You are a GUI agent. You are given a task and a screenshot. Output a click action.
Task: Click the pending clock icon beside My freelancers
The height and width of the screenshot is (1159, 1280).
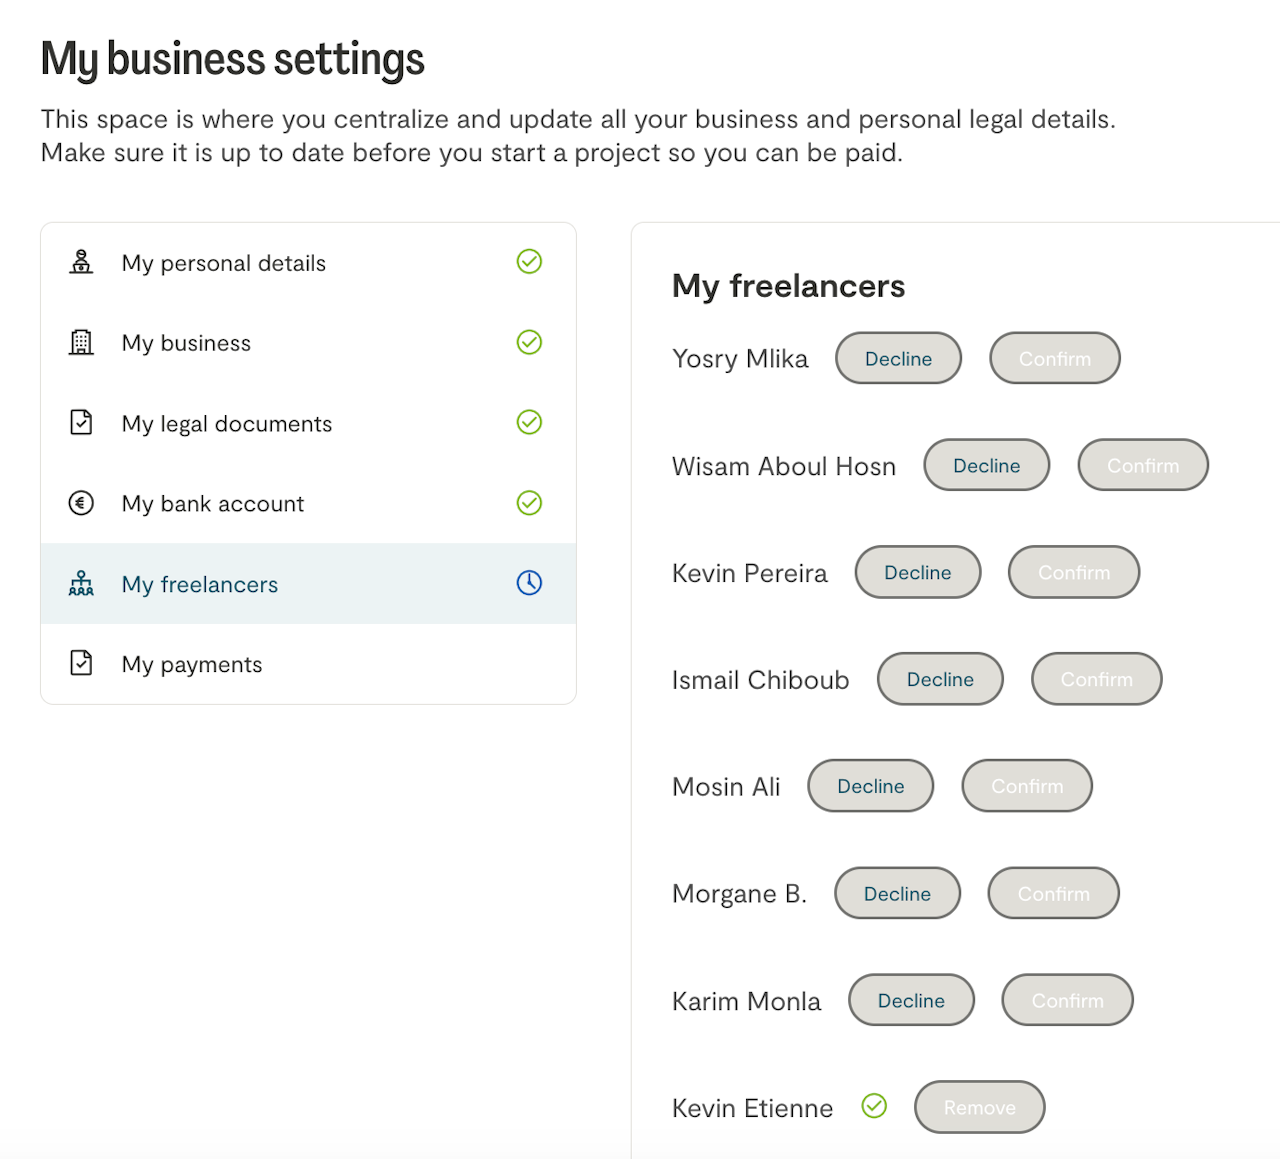(x=529, y=583)
